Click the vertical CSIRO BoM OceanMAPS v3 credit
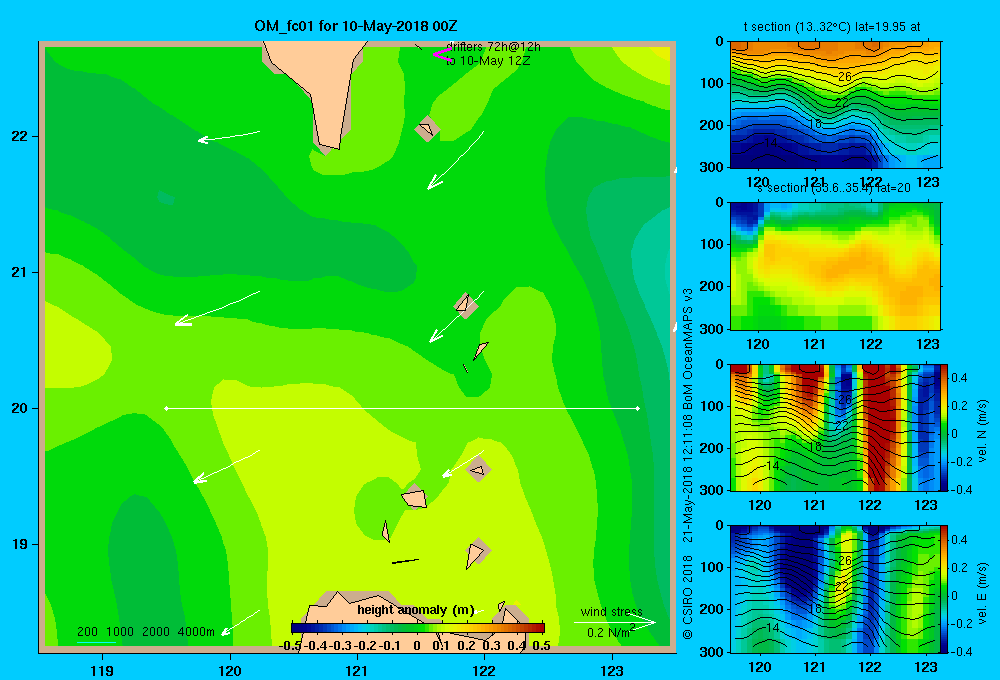This screenshot has width=1000, height=680. pos(688,463)
